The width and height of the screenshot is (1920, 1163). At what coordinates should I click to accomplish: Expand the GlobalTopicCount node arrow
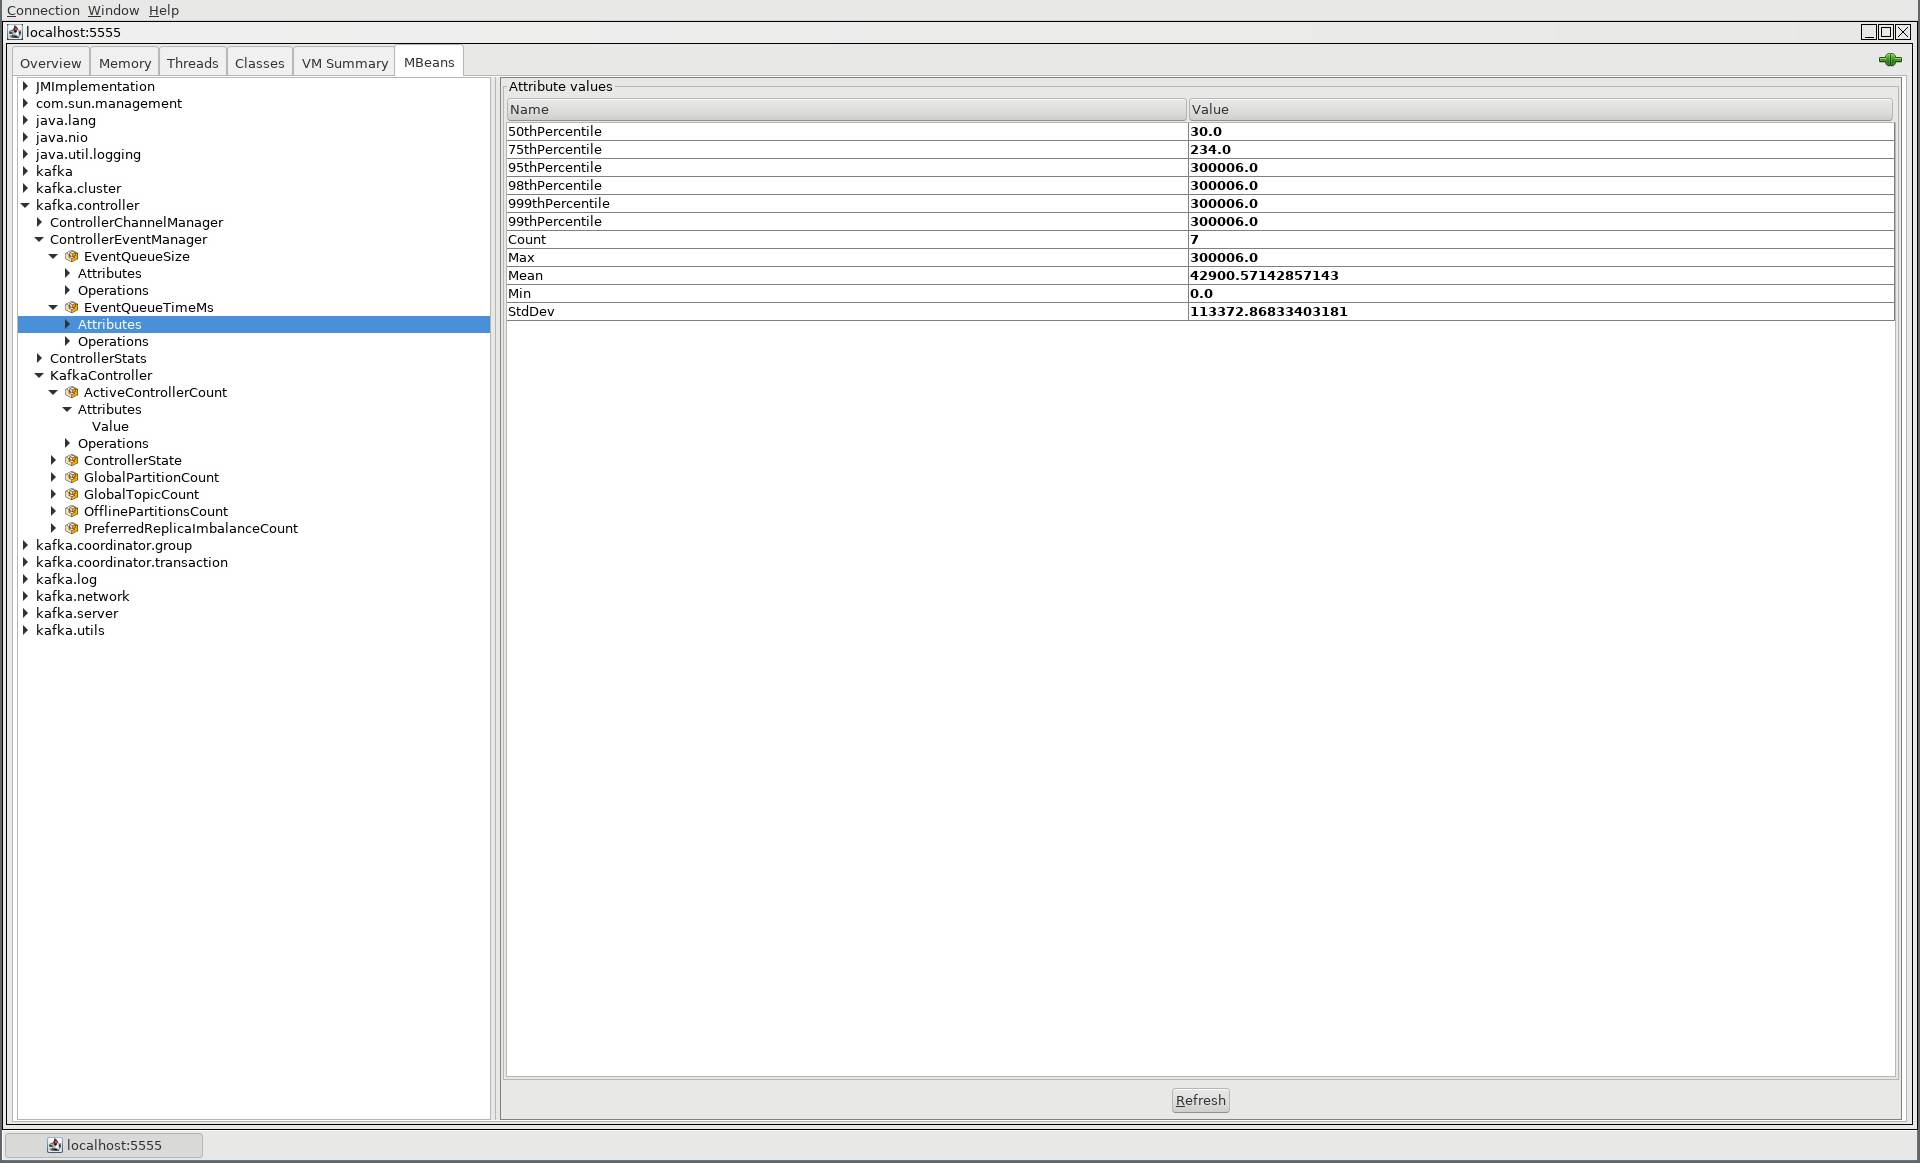pyautogui.click(x=53, y=494)
